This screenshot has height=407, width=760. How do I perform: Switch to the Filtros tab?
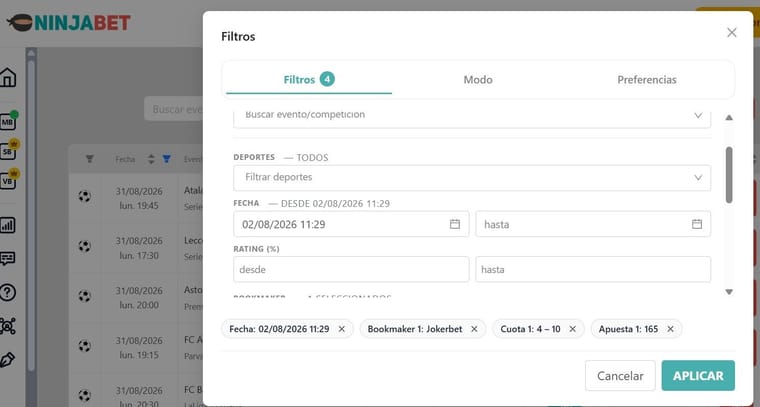click(x=309, y=79)
